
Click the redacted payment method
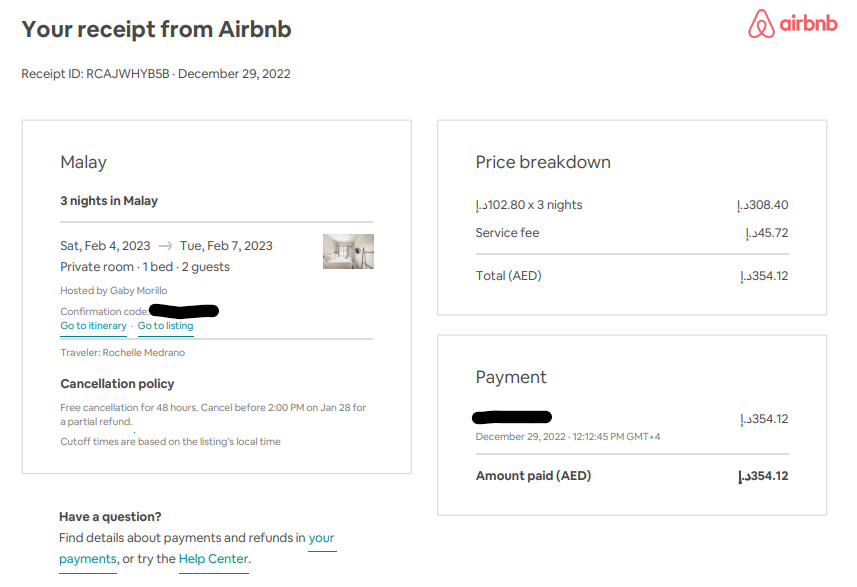(x=513, y=417)
